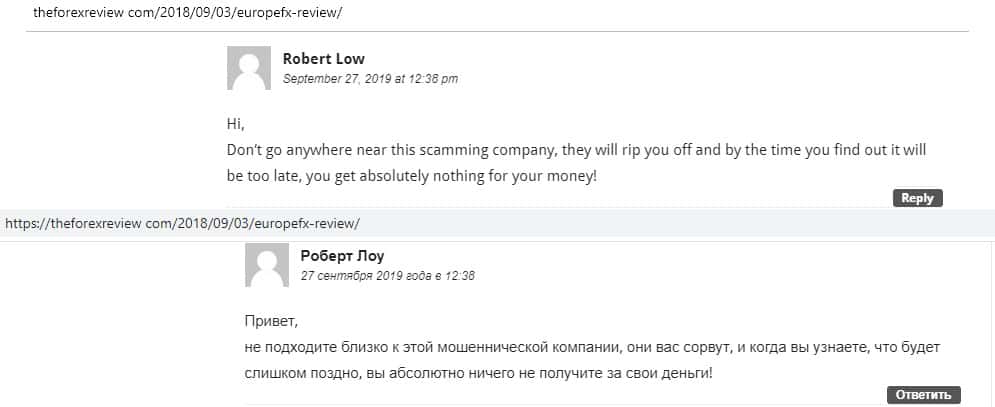
Task: Click the 27 сентября 2019 timestamp
Action: (387, 275)
